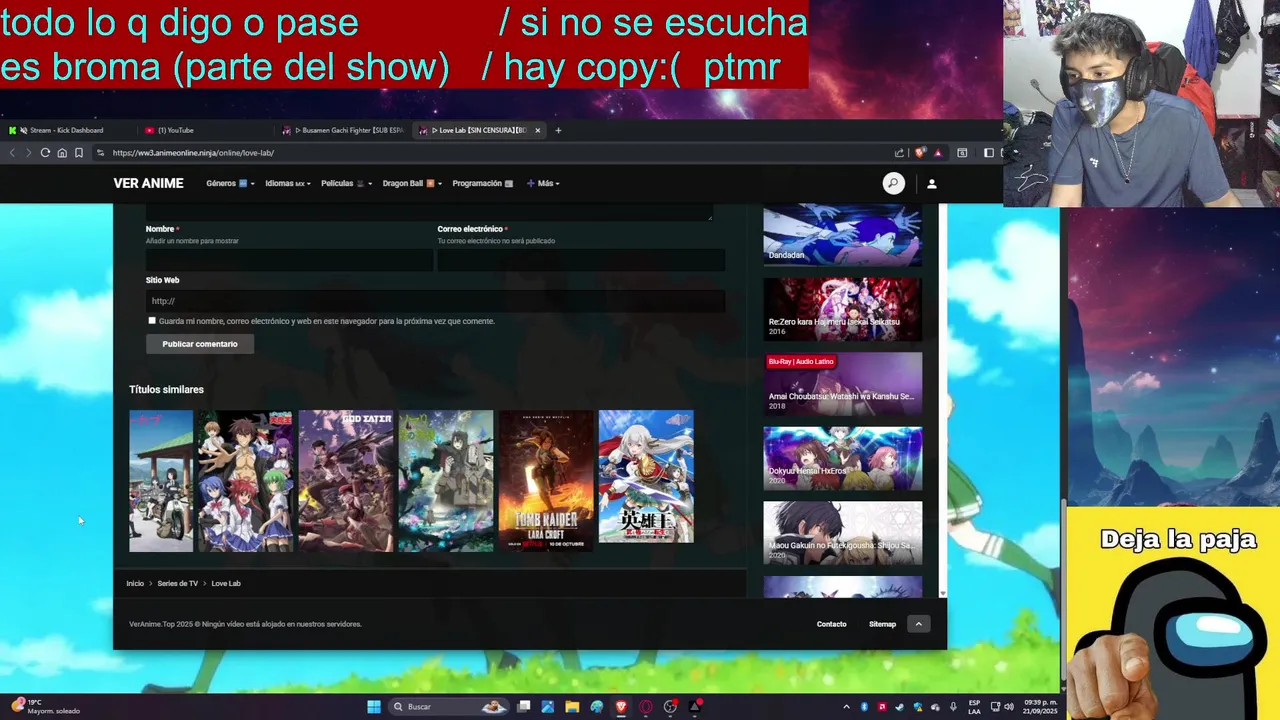1280x720 pixels.
Task: Go back with the browser back arrow
Action: [x=12, y=153]
